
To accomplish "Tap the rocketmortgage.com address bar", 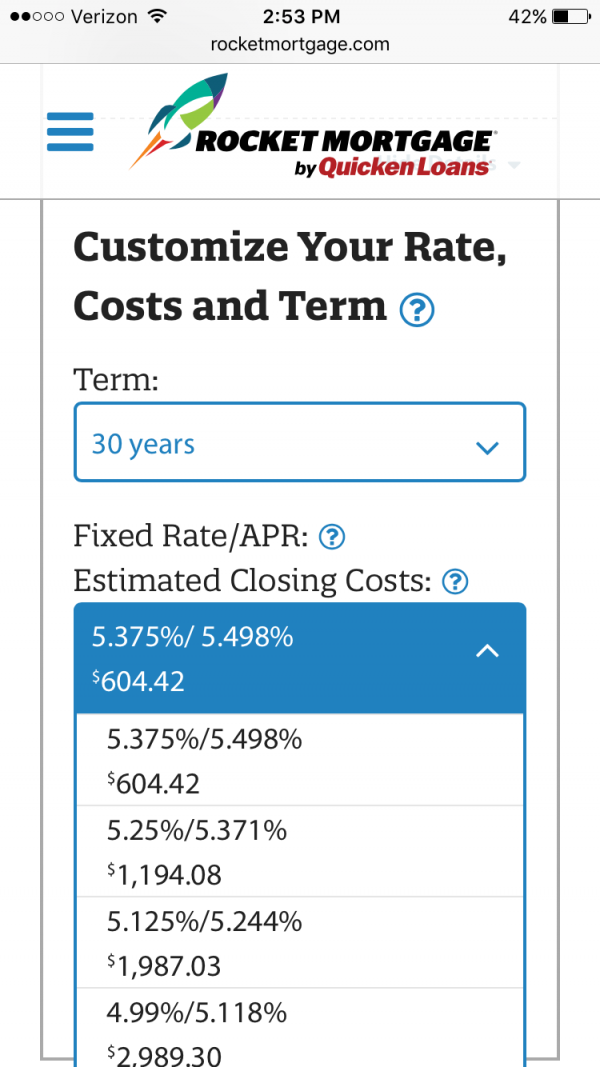I will point(300,44).
